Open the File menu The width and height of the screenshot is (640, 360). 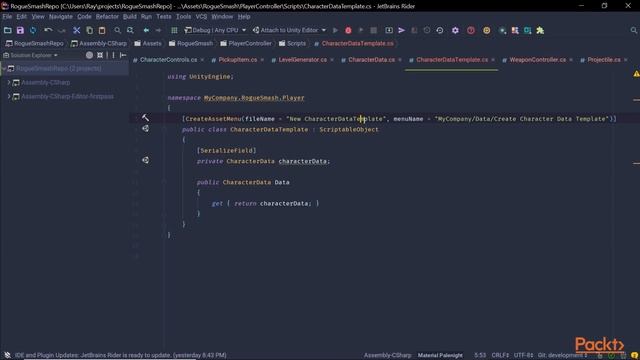click(x=7, y=17)
